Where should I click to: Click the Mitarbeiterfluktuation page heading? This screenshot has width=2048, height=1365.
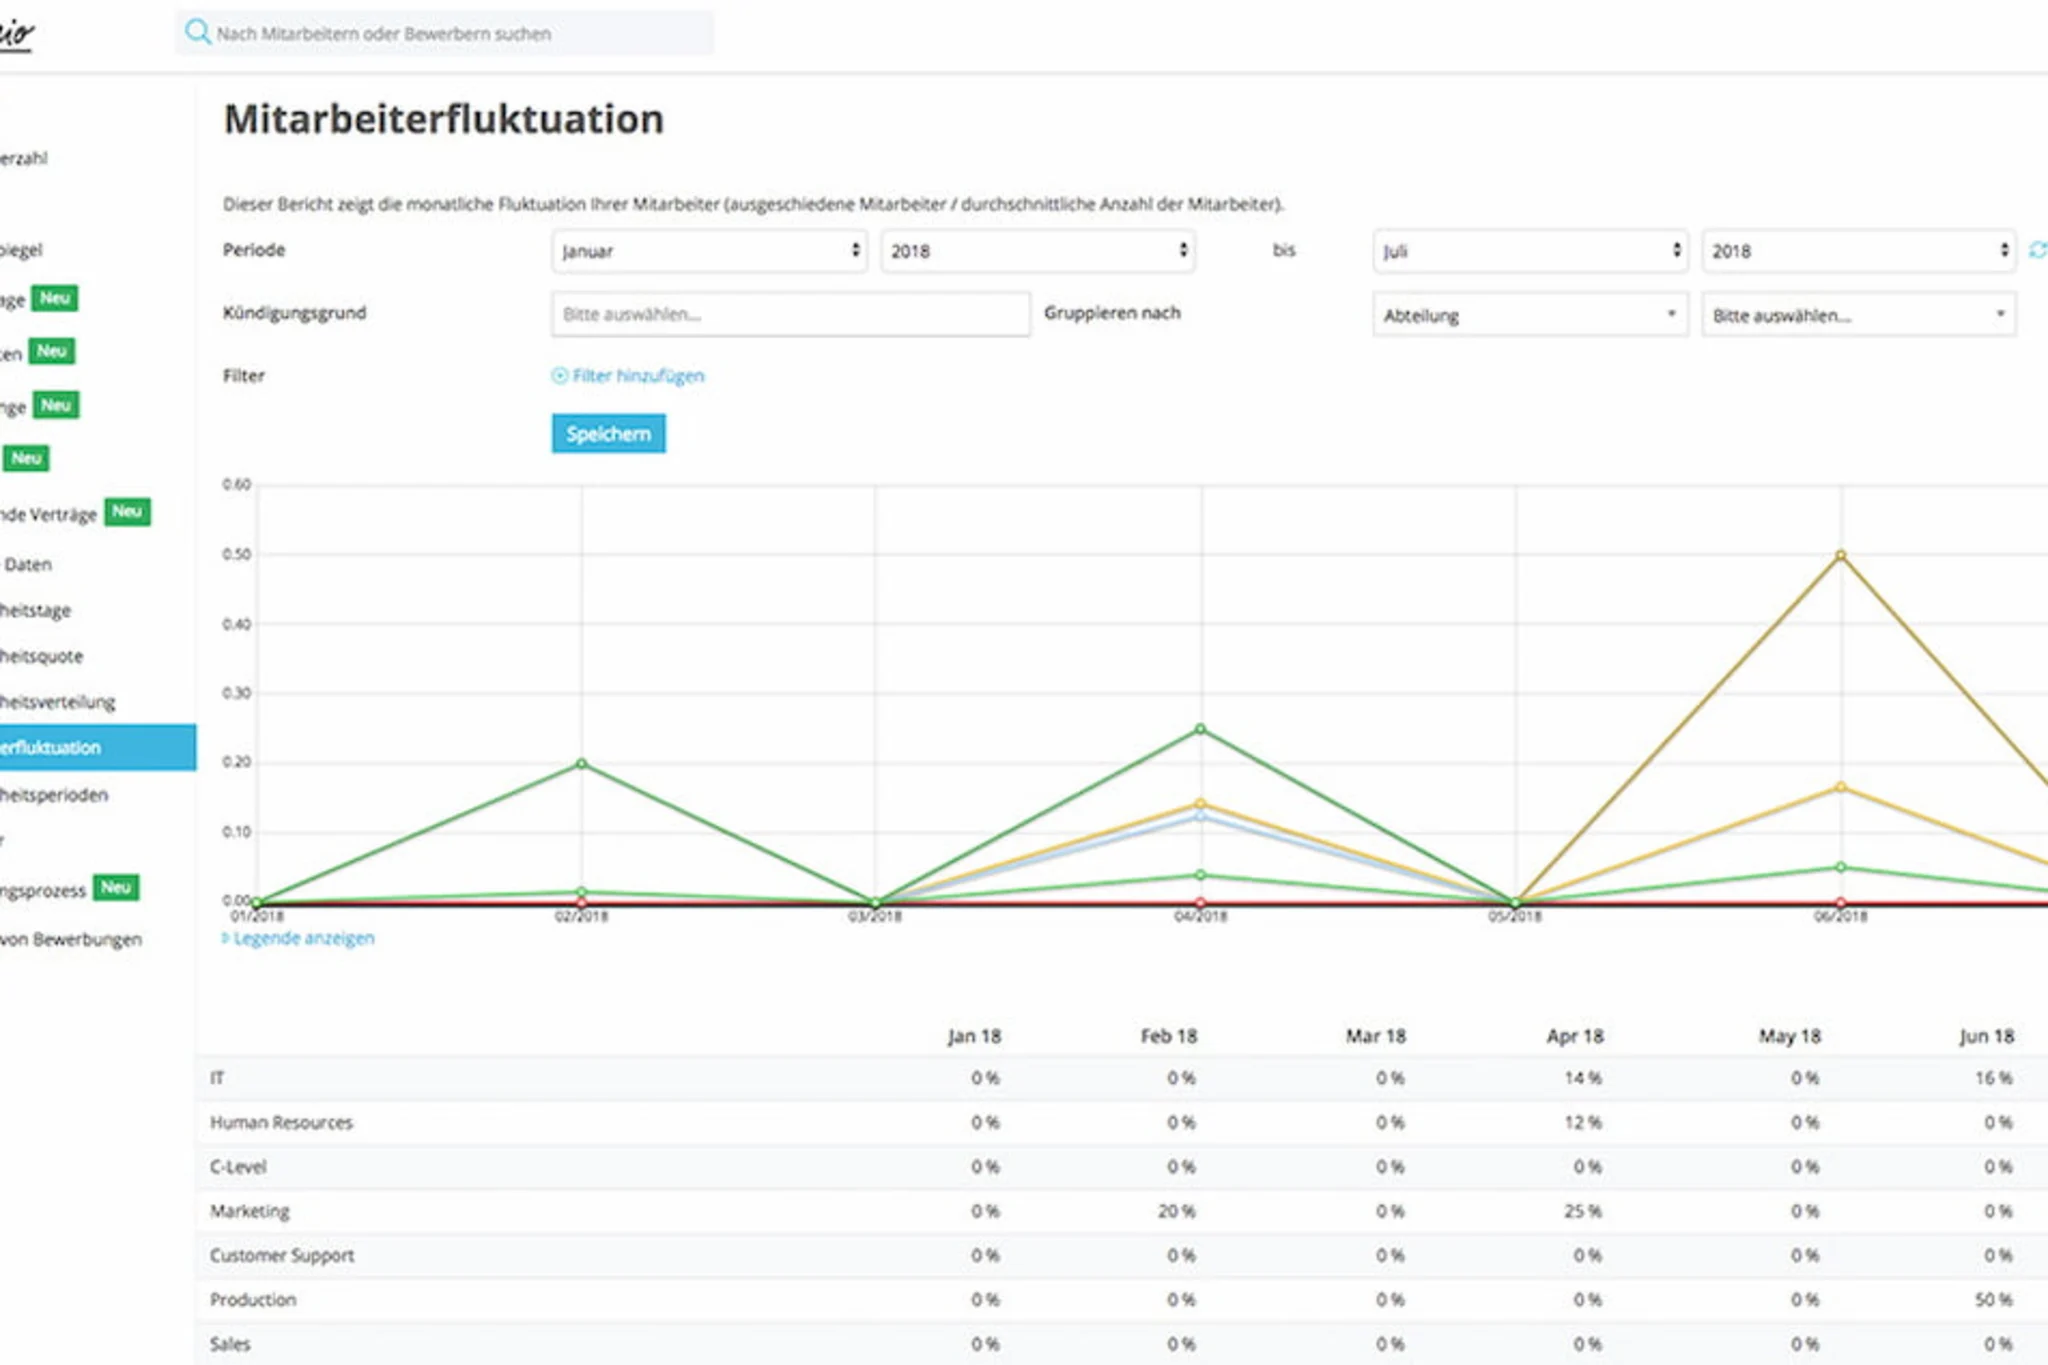tap(443, 119)
